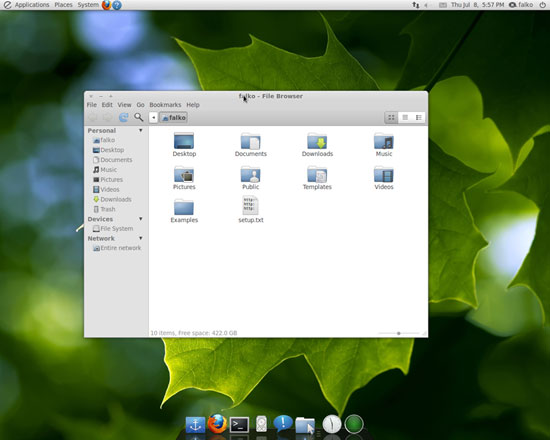
Task: Click the Reload icon in toolbar
Action: pyautogui.click(x=123, y=117)
